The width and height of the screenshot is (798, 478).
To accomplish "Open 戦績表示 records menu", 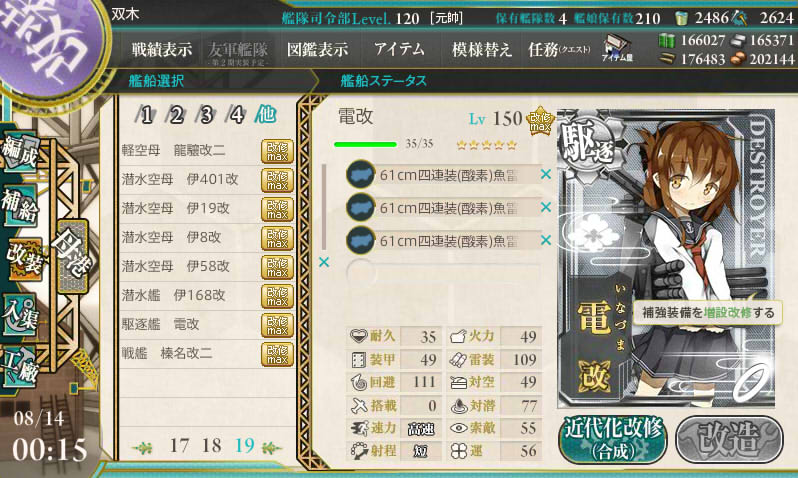I will point(162,50).
